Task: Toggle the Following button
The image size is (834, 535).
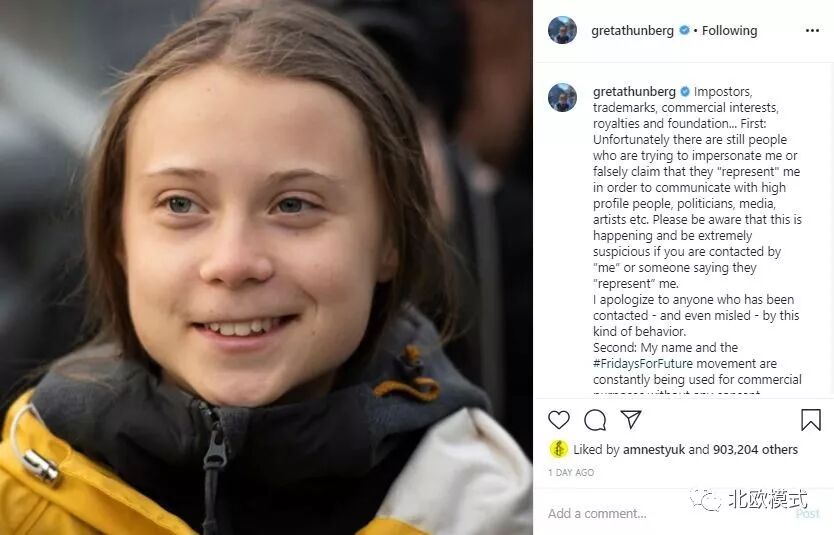Action: [729, 31]
